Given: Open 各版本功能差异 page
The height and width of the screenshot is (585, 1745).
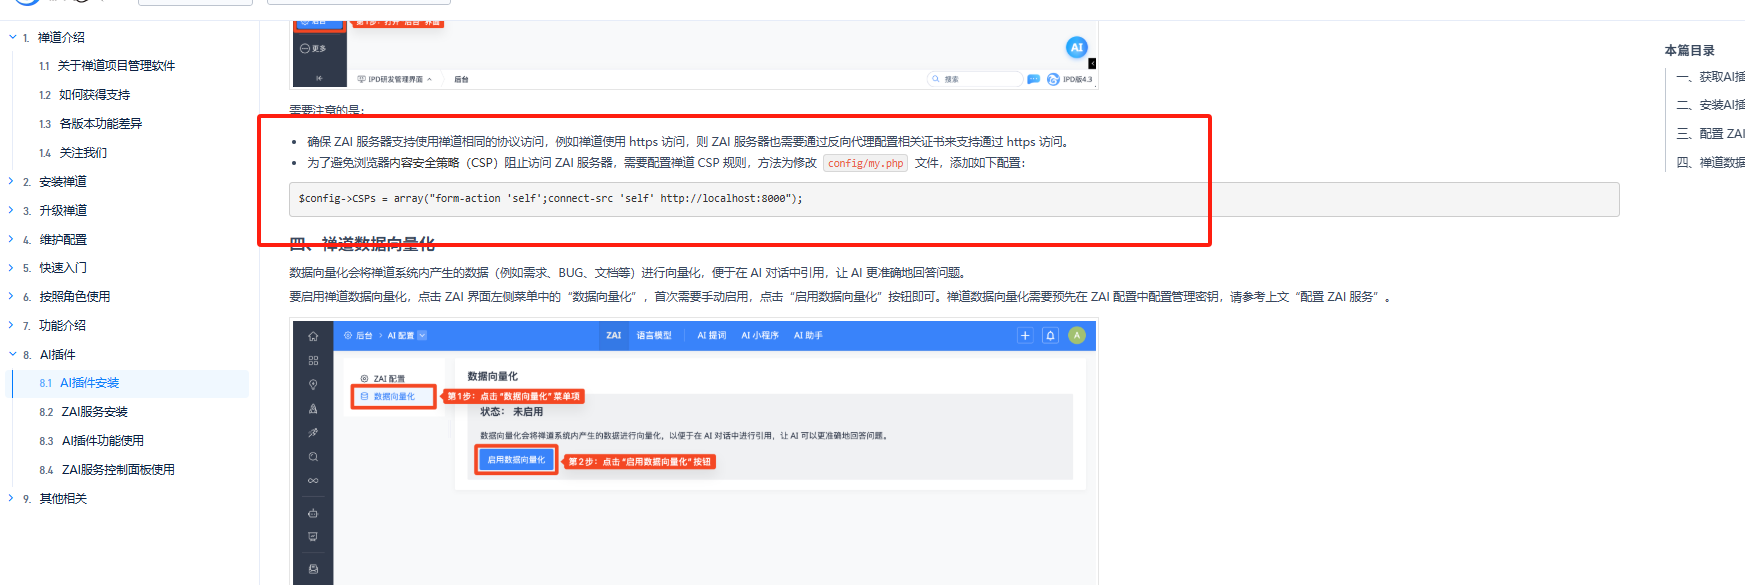Looking at the screenshot, I should coord(101,124).
